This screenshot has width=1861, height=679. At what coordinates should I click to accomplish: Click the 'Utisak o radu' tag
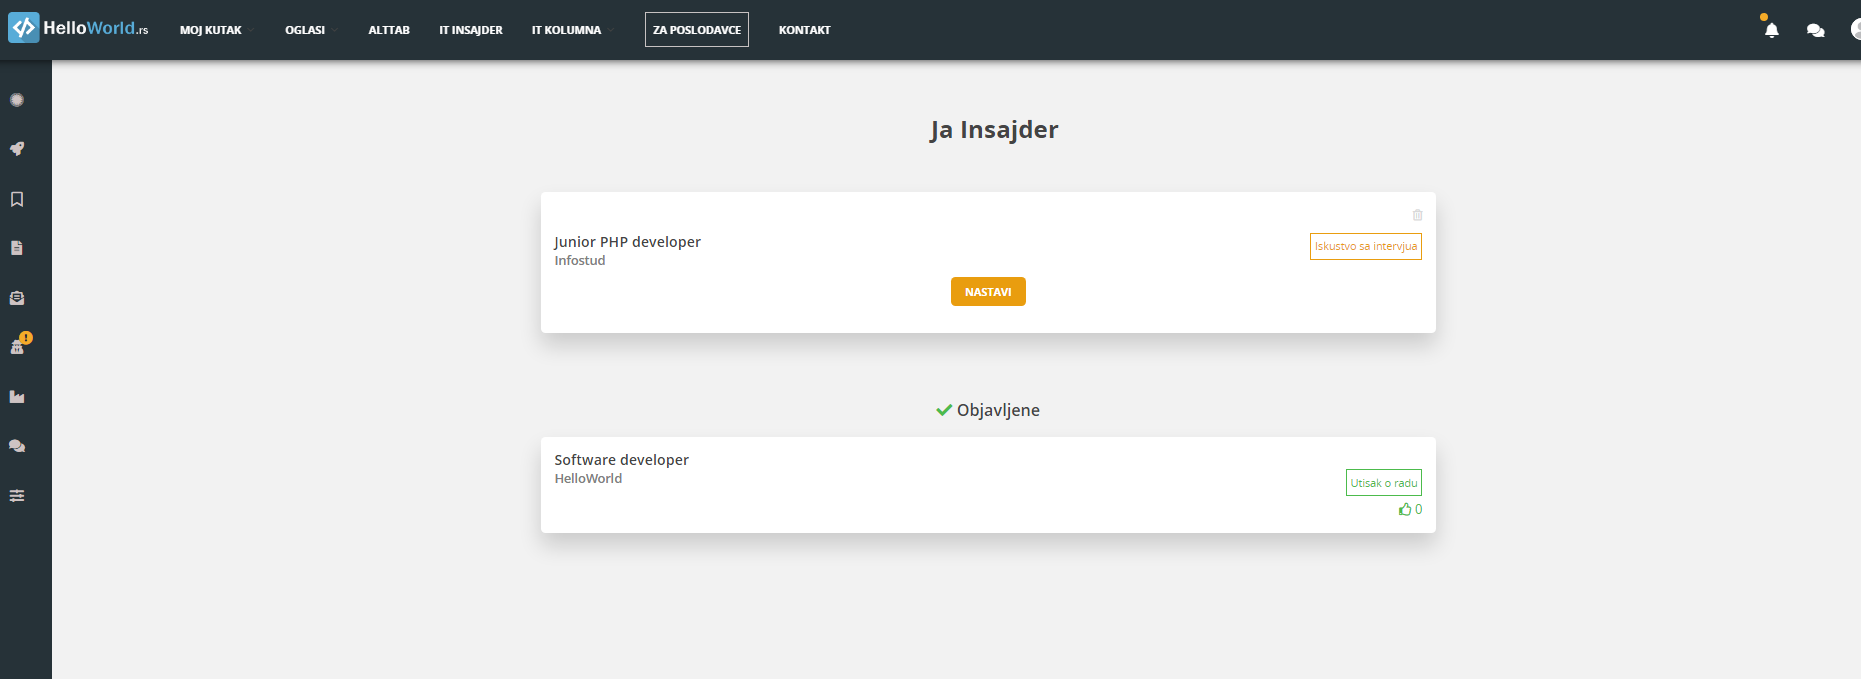(x=1384, y=483)
